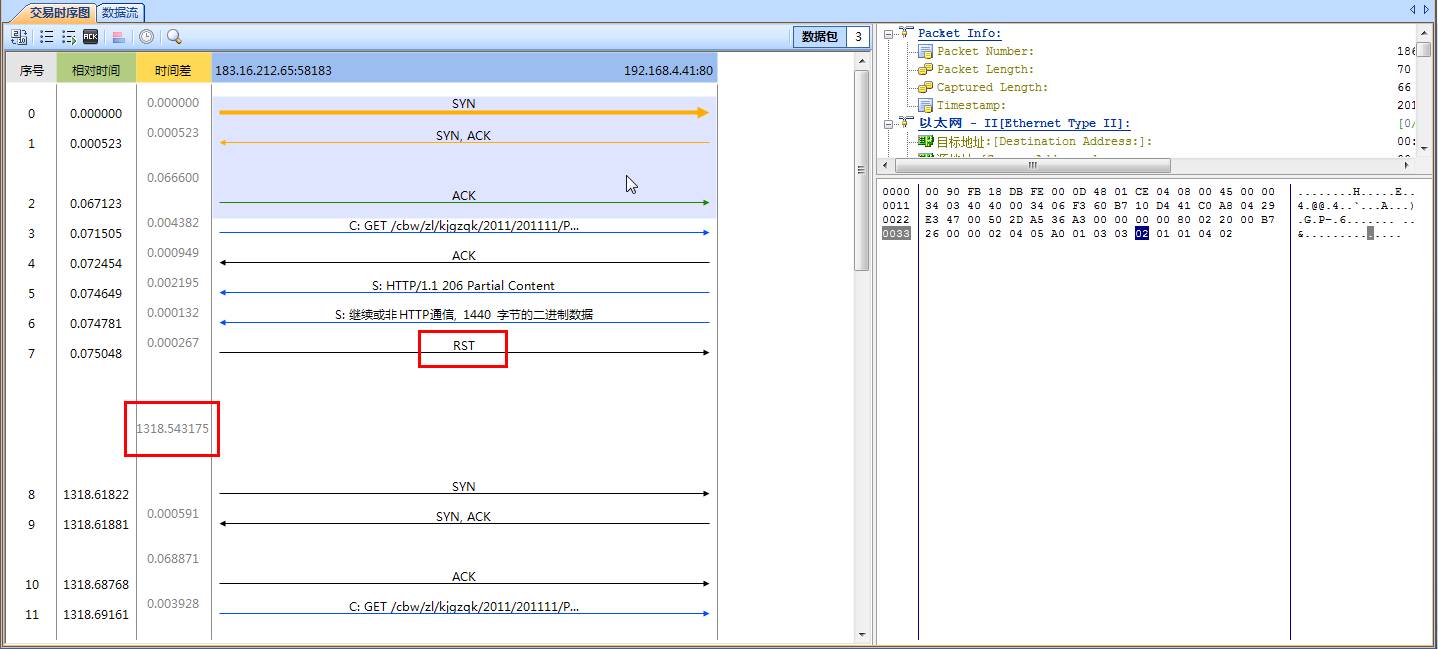Click the 以太网 Ethernet Type II link

pyautogui.click(x=1024, y=123)
